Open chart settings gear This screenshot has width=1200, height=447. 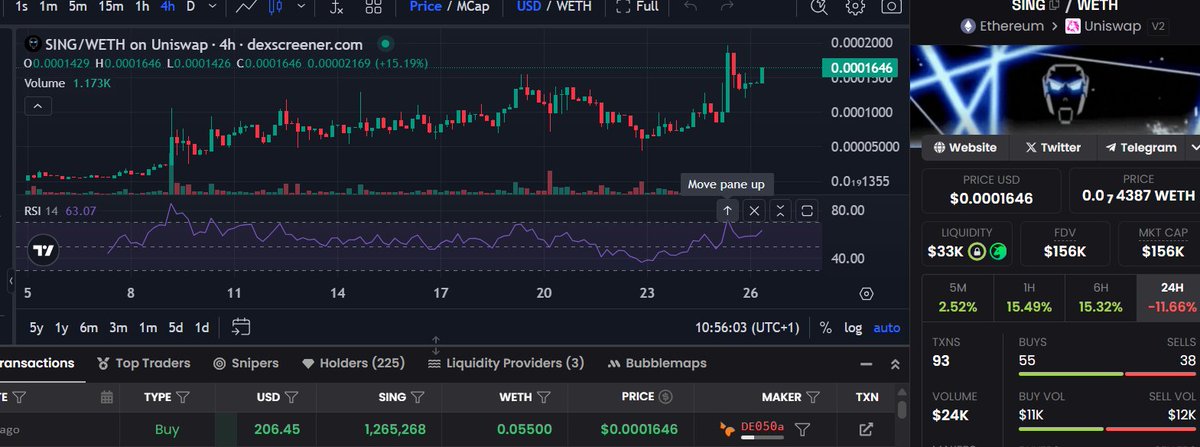[x=855, y=7]
